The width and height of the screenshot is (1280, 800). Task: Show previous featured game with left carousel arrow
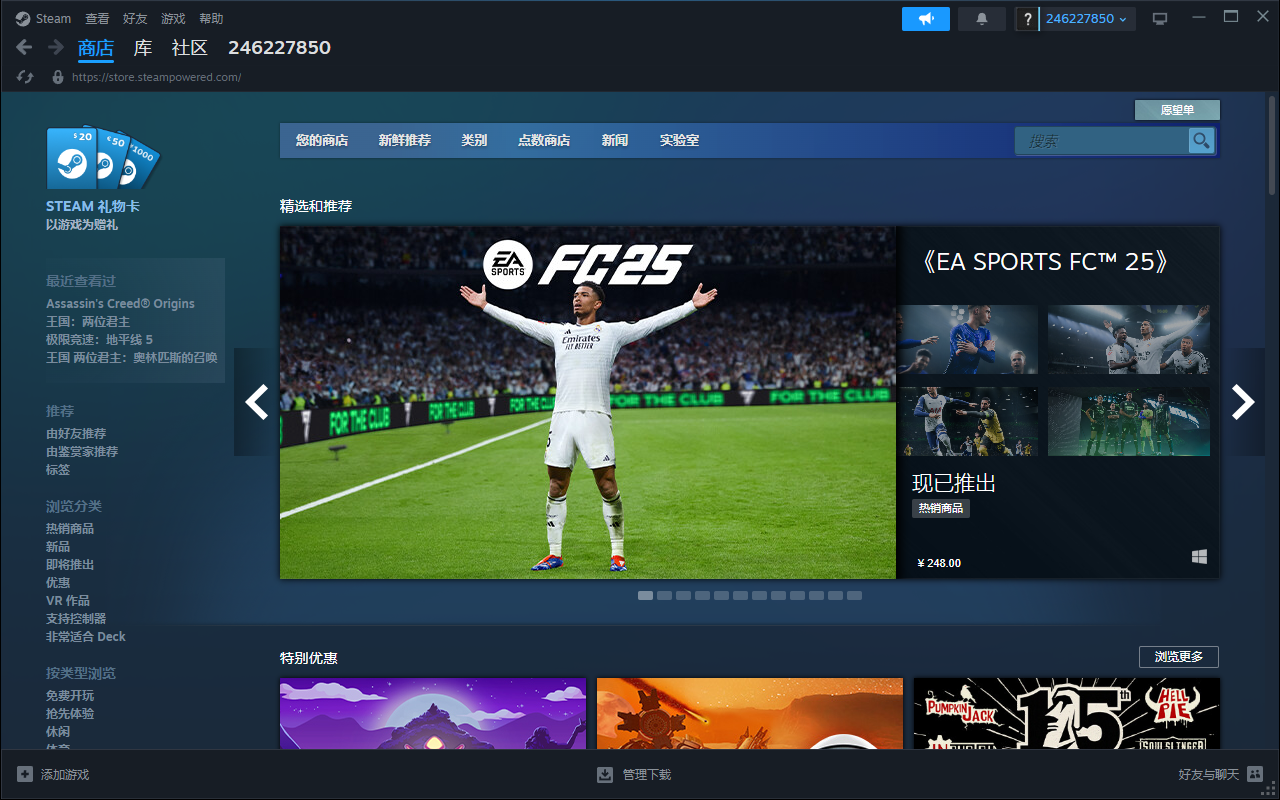tap(257, 402)
